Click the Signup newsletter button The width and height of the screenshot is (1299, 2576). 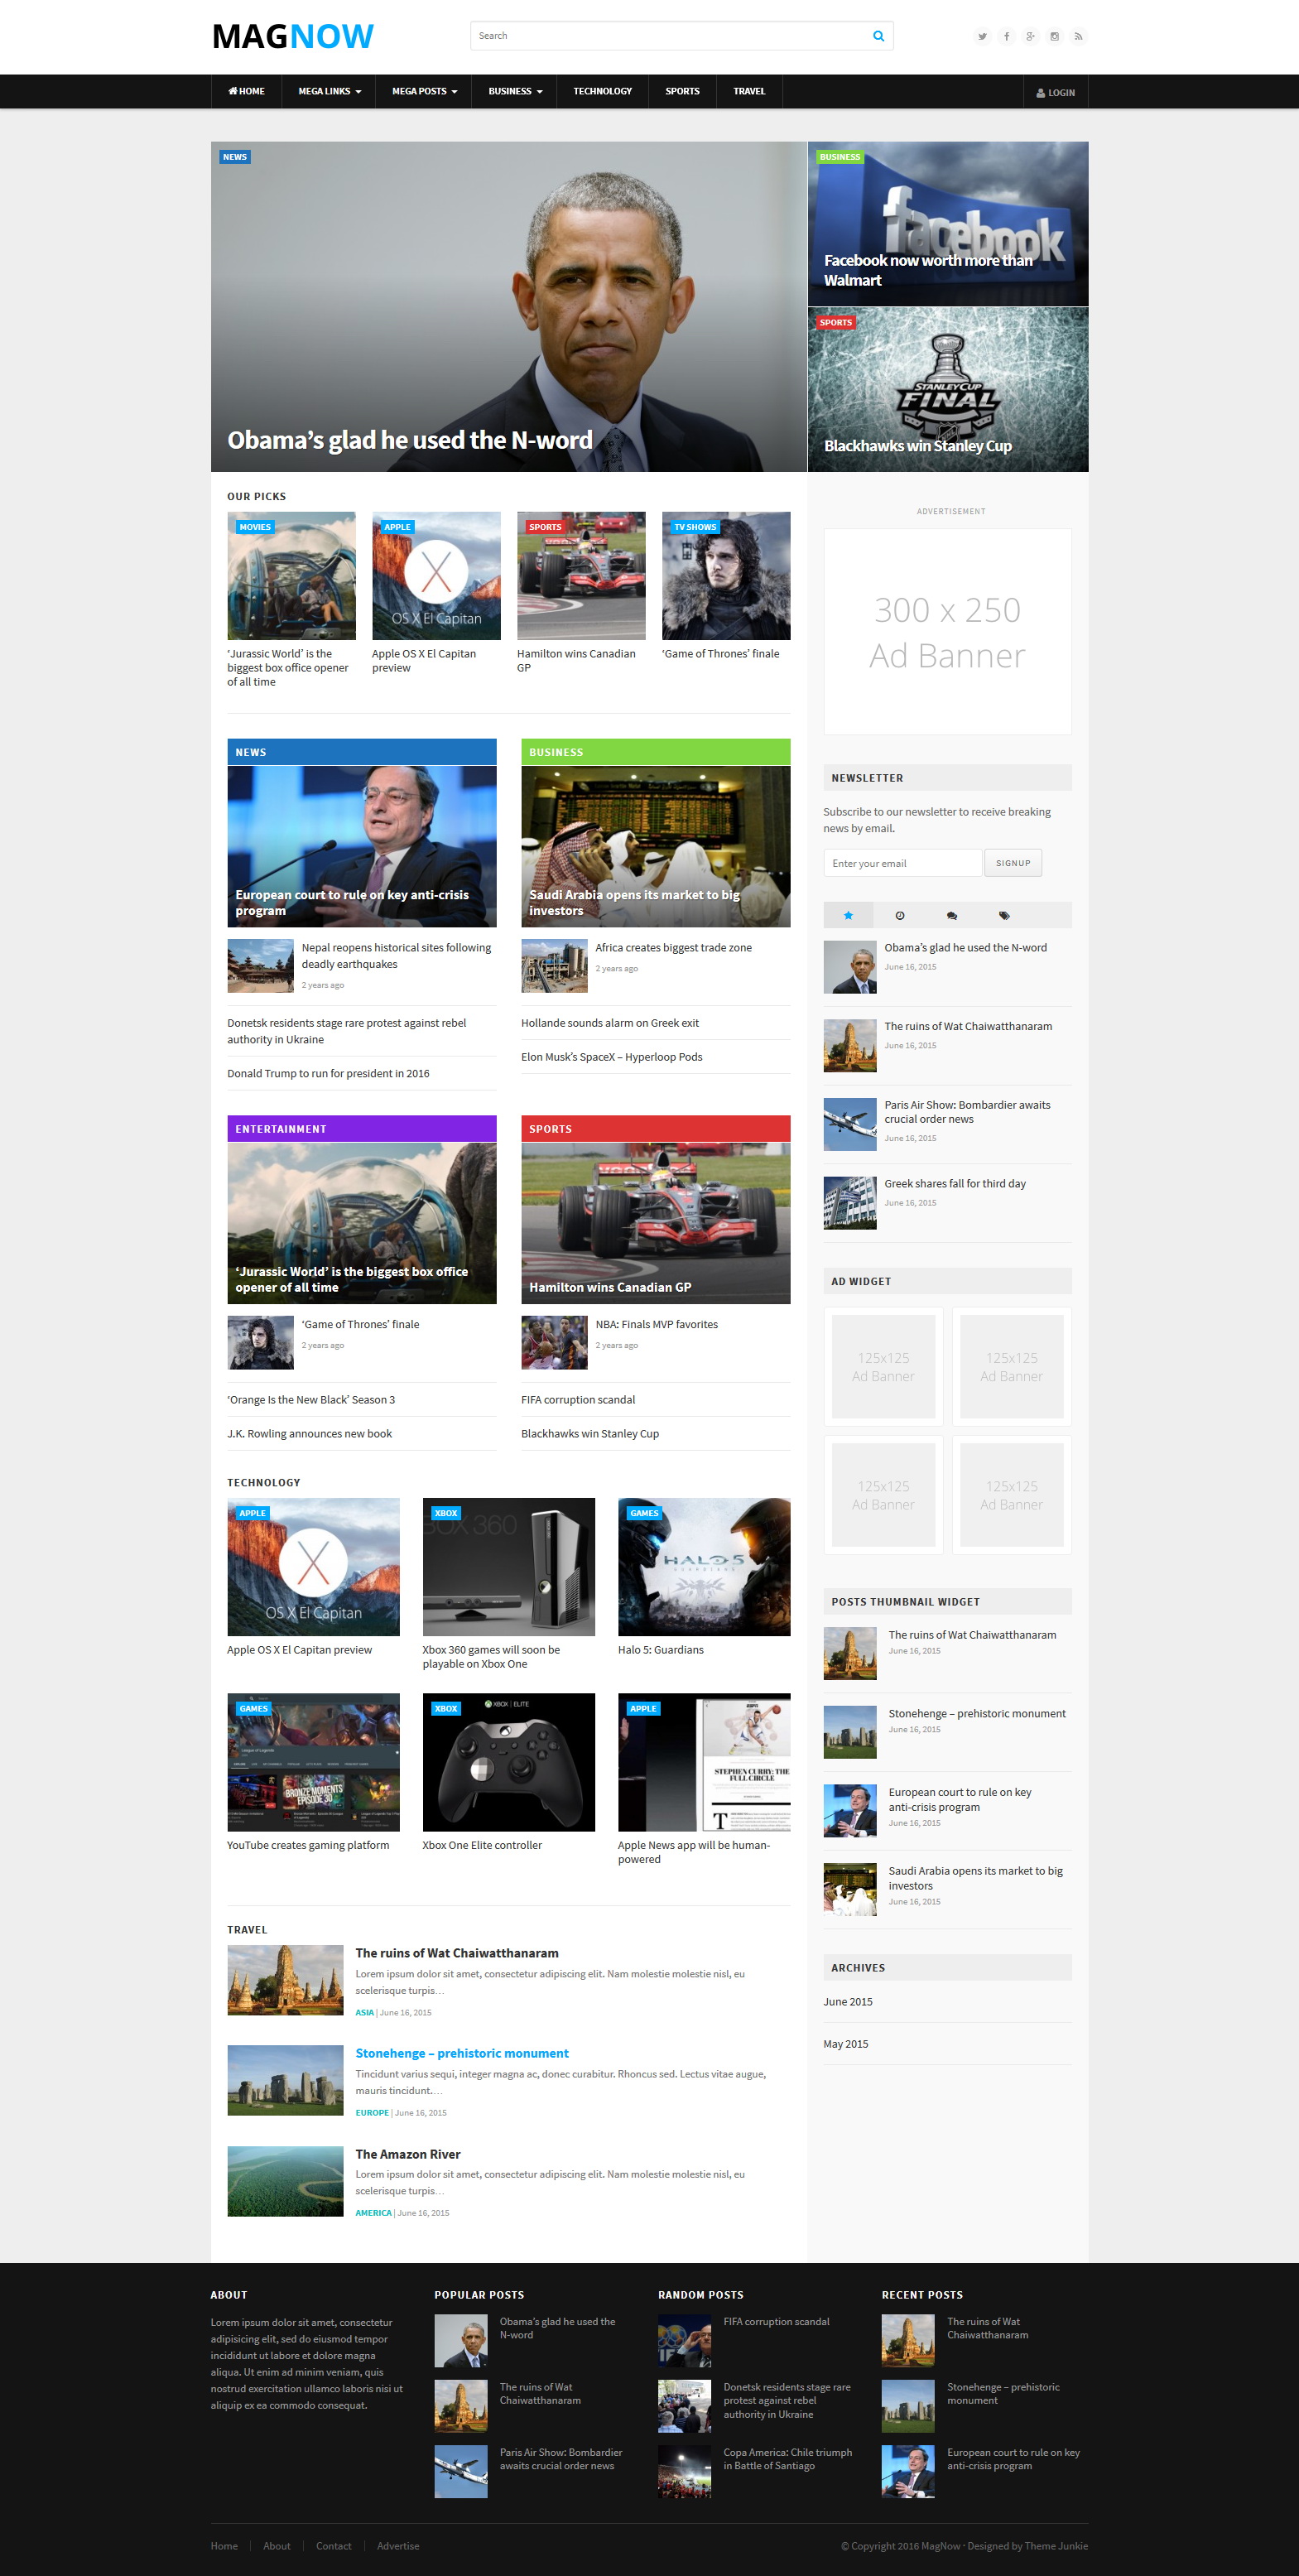(1013, 863)
